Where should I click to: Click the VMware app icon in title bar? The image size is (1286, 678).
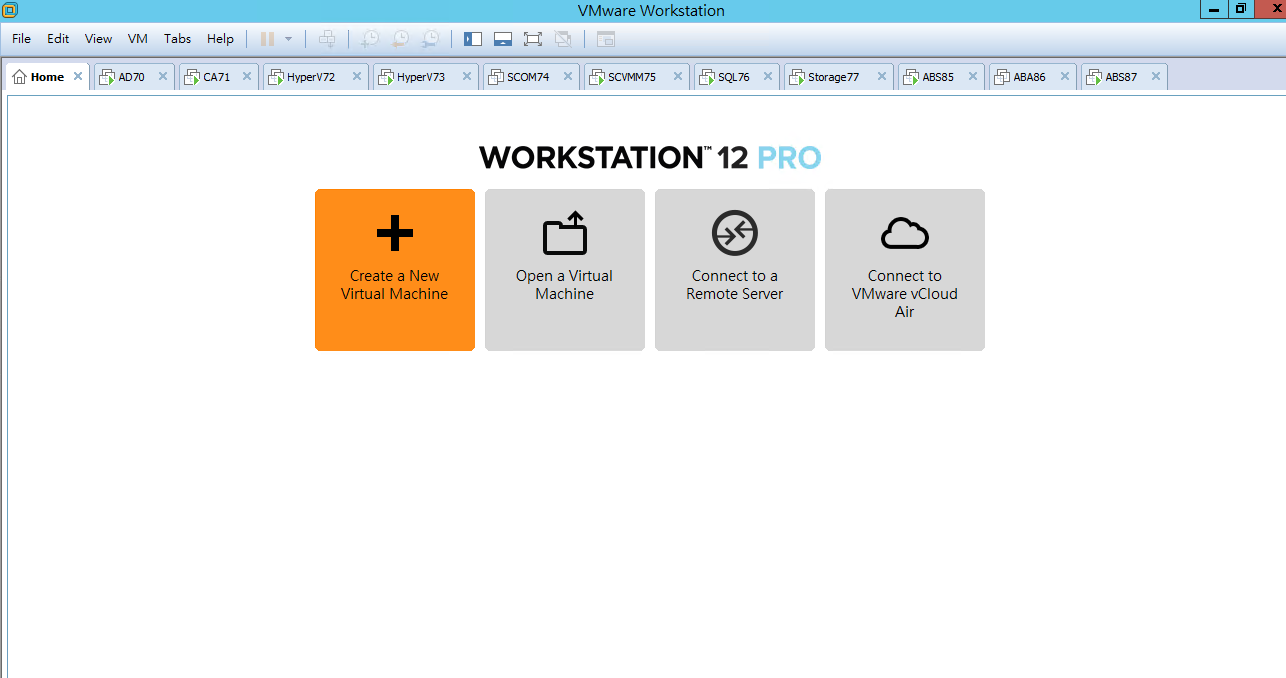(10, 10)
